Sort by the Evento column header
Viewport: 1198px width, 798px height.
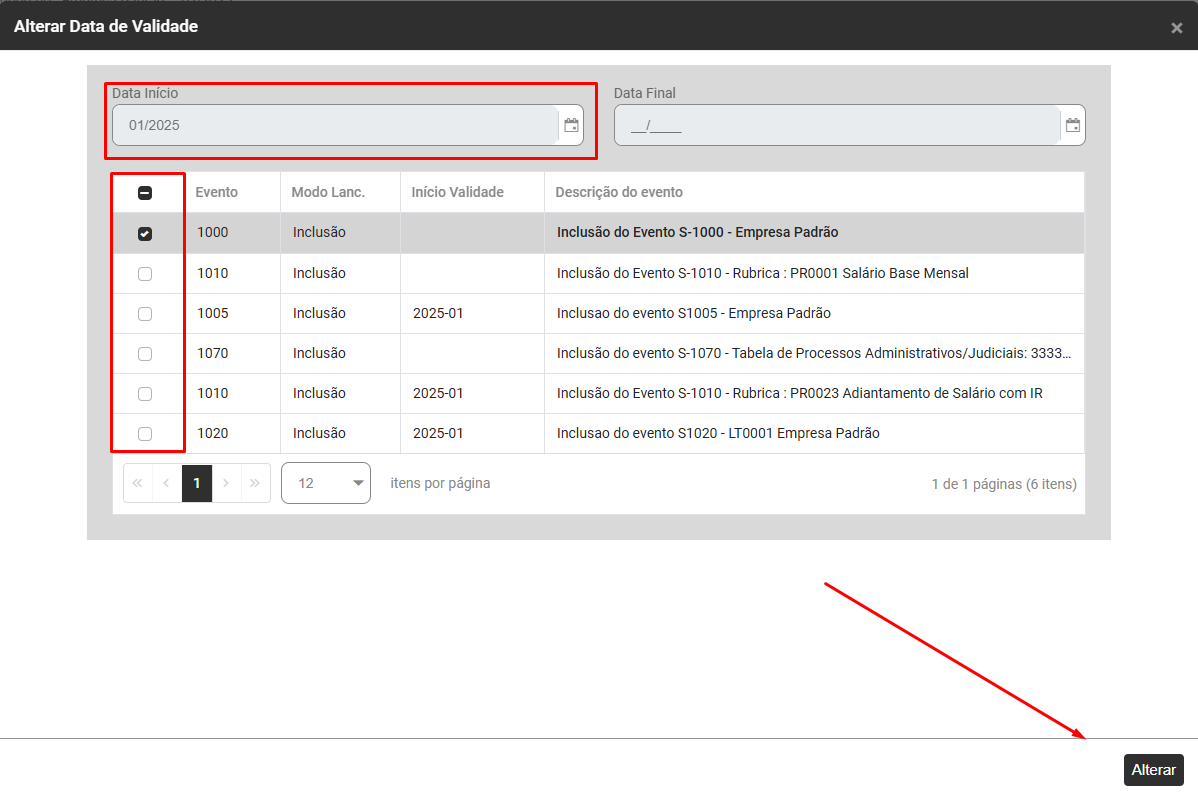point(217,192)
